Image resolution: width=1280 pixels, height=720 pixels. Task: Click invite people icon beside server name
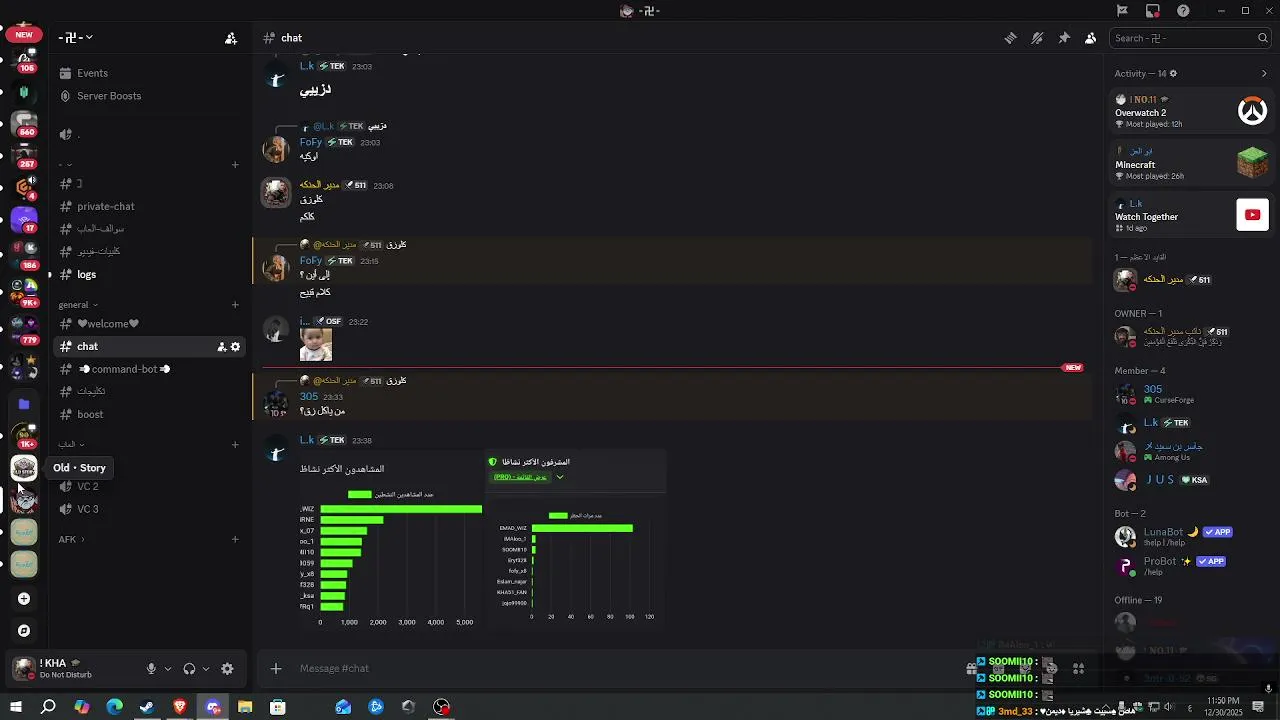point(231,38)
